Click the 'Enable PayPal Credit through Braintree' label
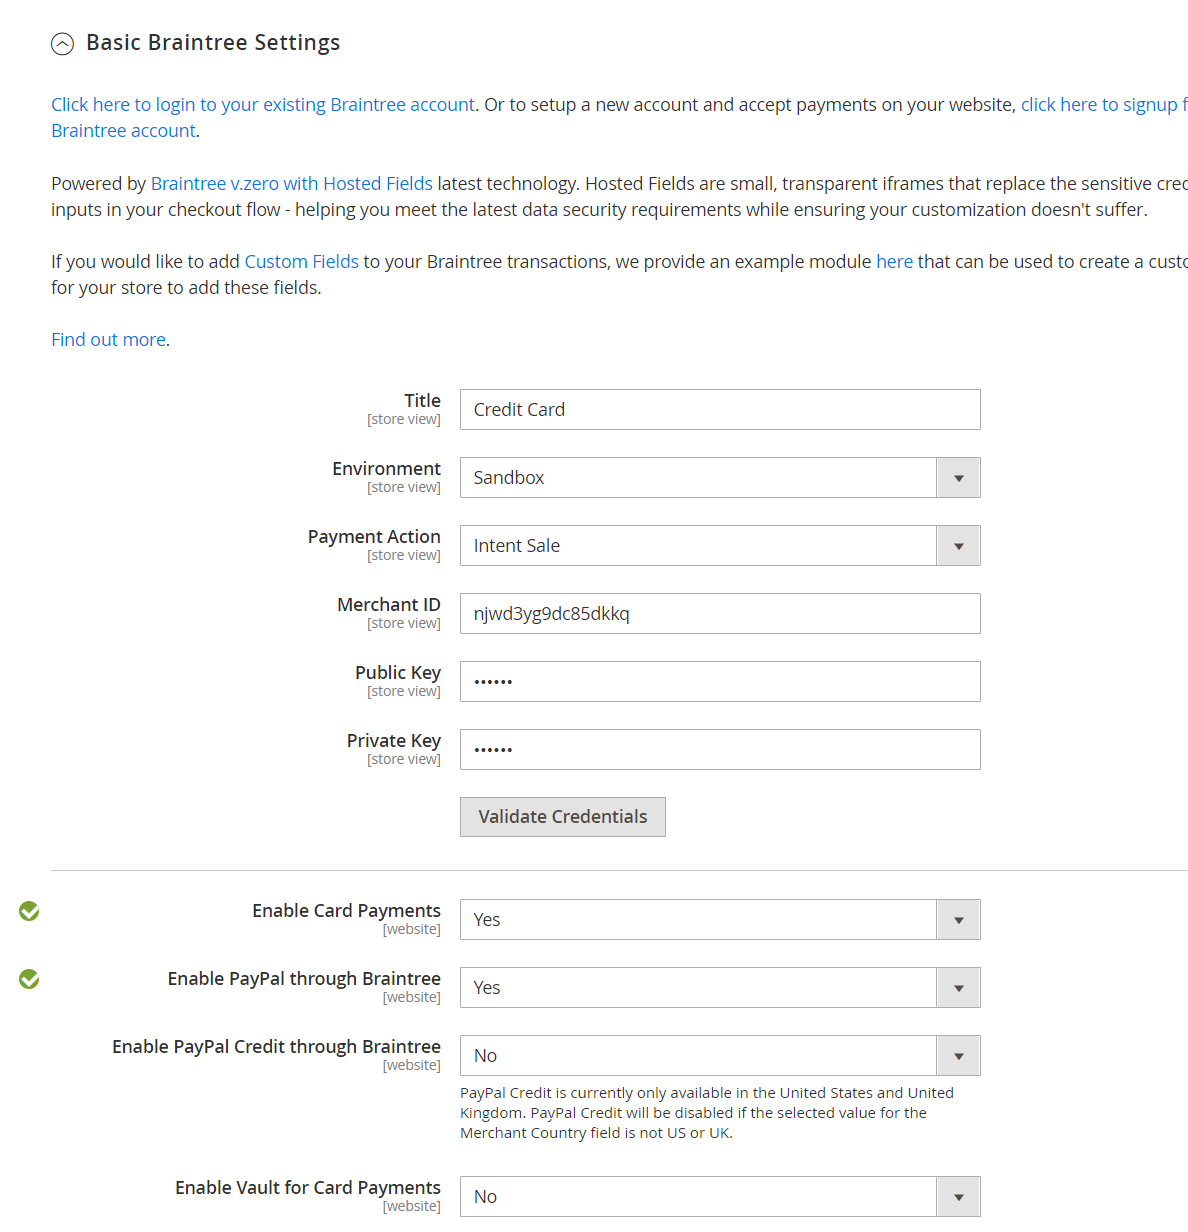Image resolution: width=1188 pixels, height=1232 pixels. [276, 1047]
